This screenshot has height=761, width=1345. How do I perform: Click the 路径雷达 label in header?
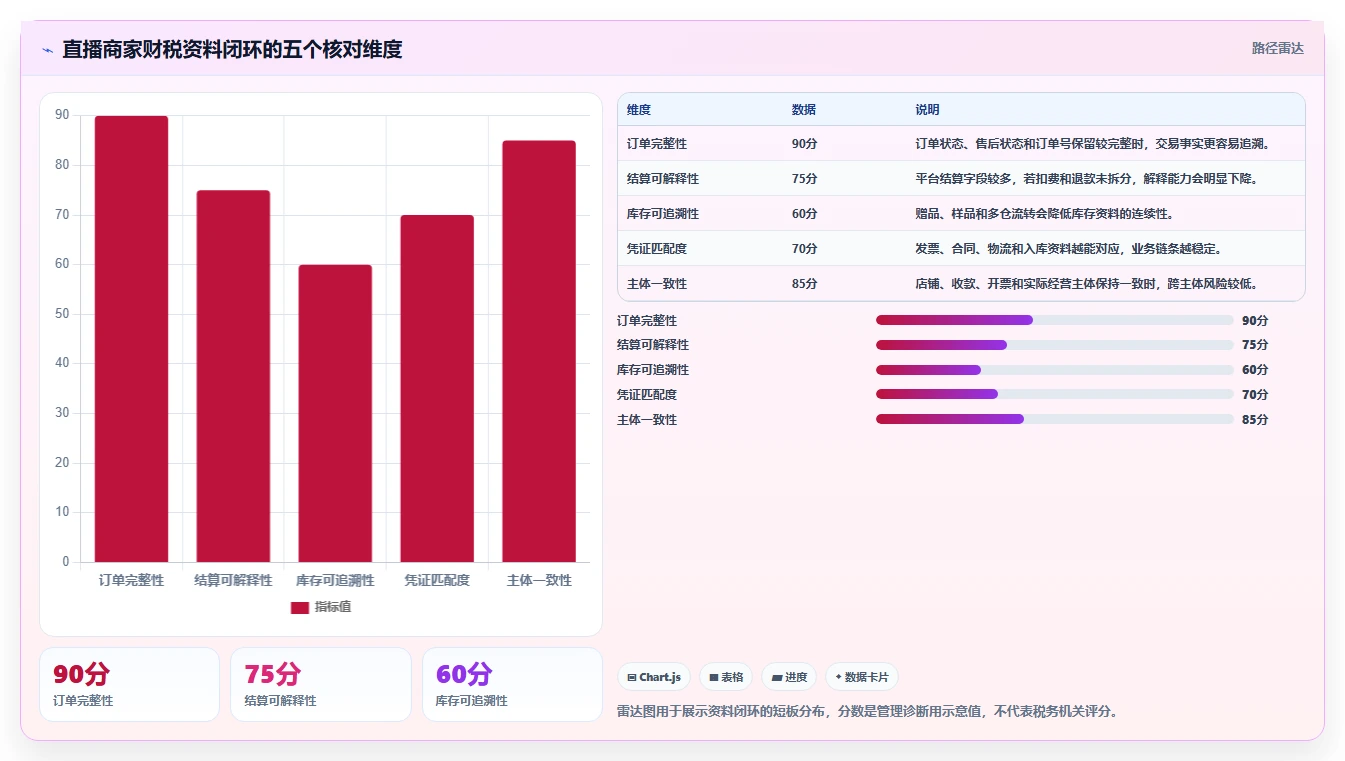point(1277,48)
